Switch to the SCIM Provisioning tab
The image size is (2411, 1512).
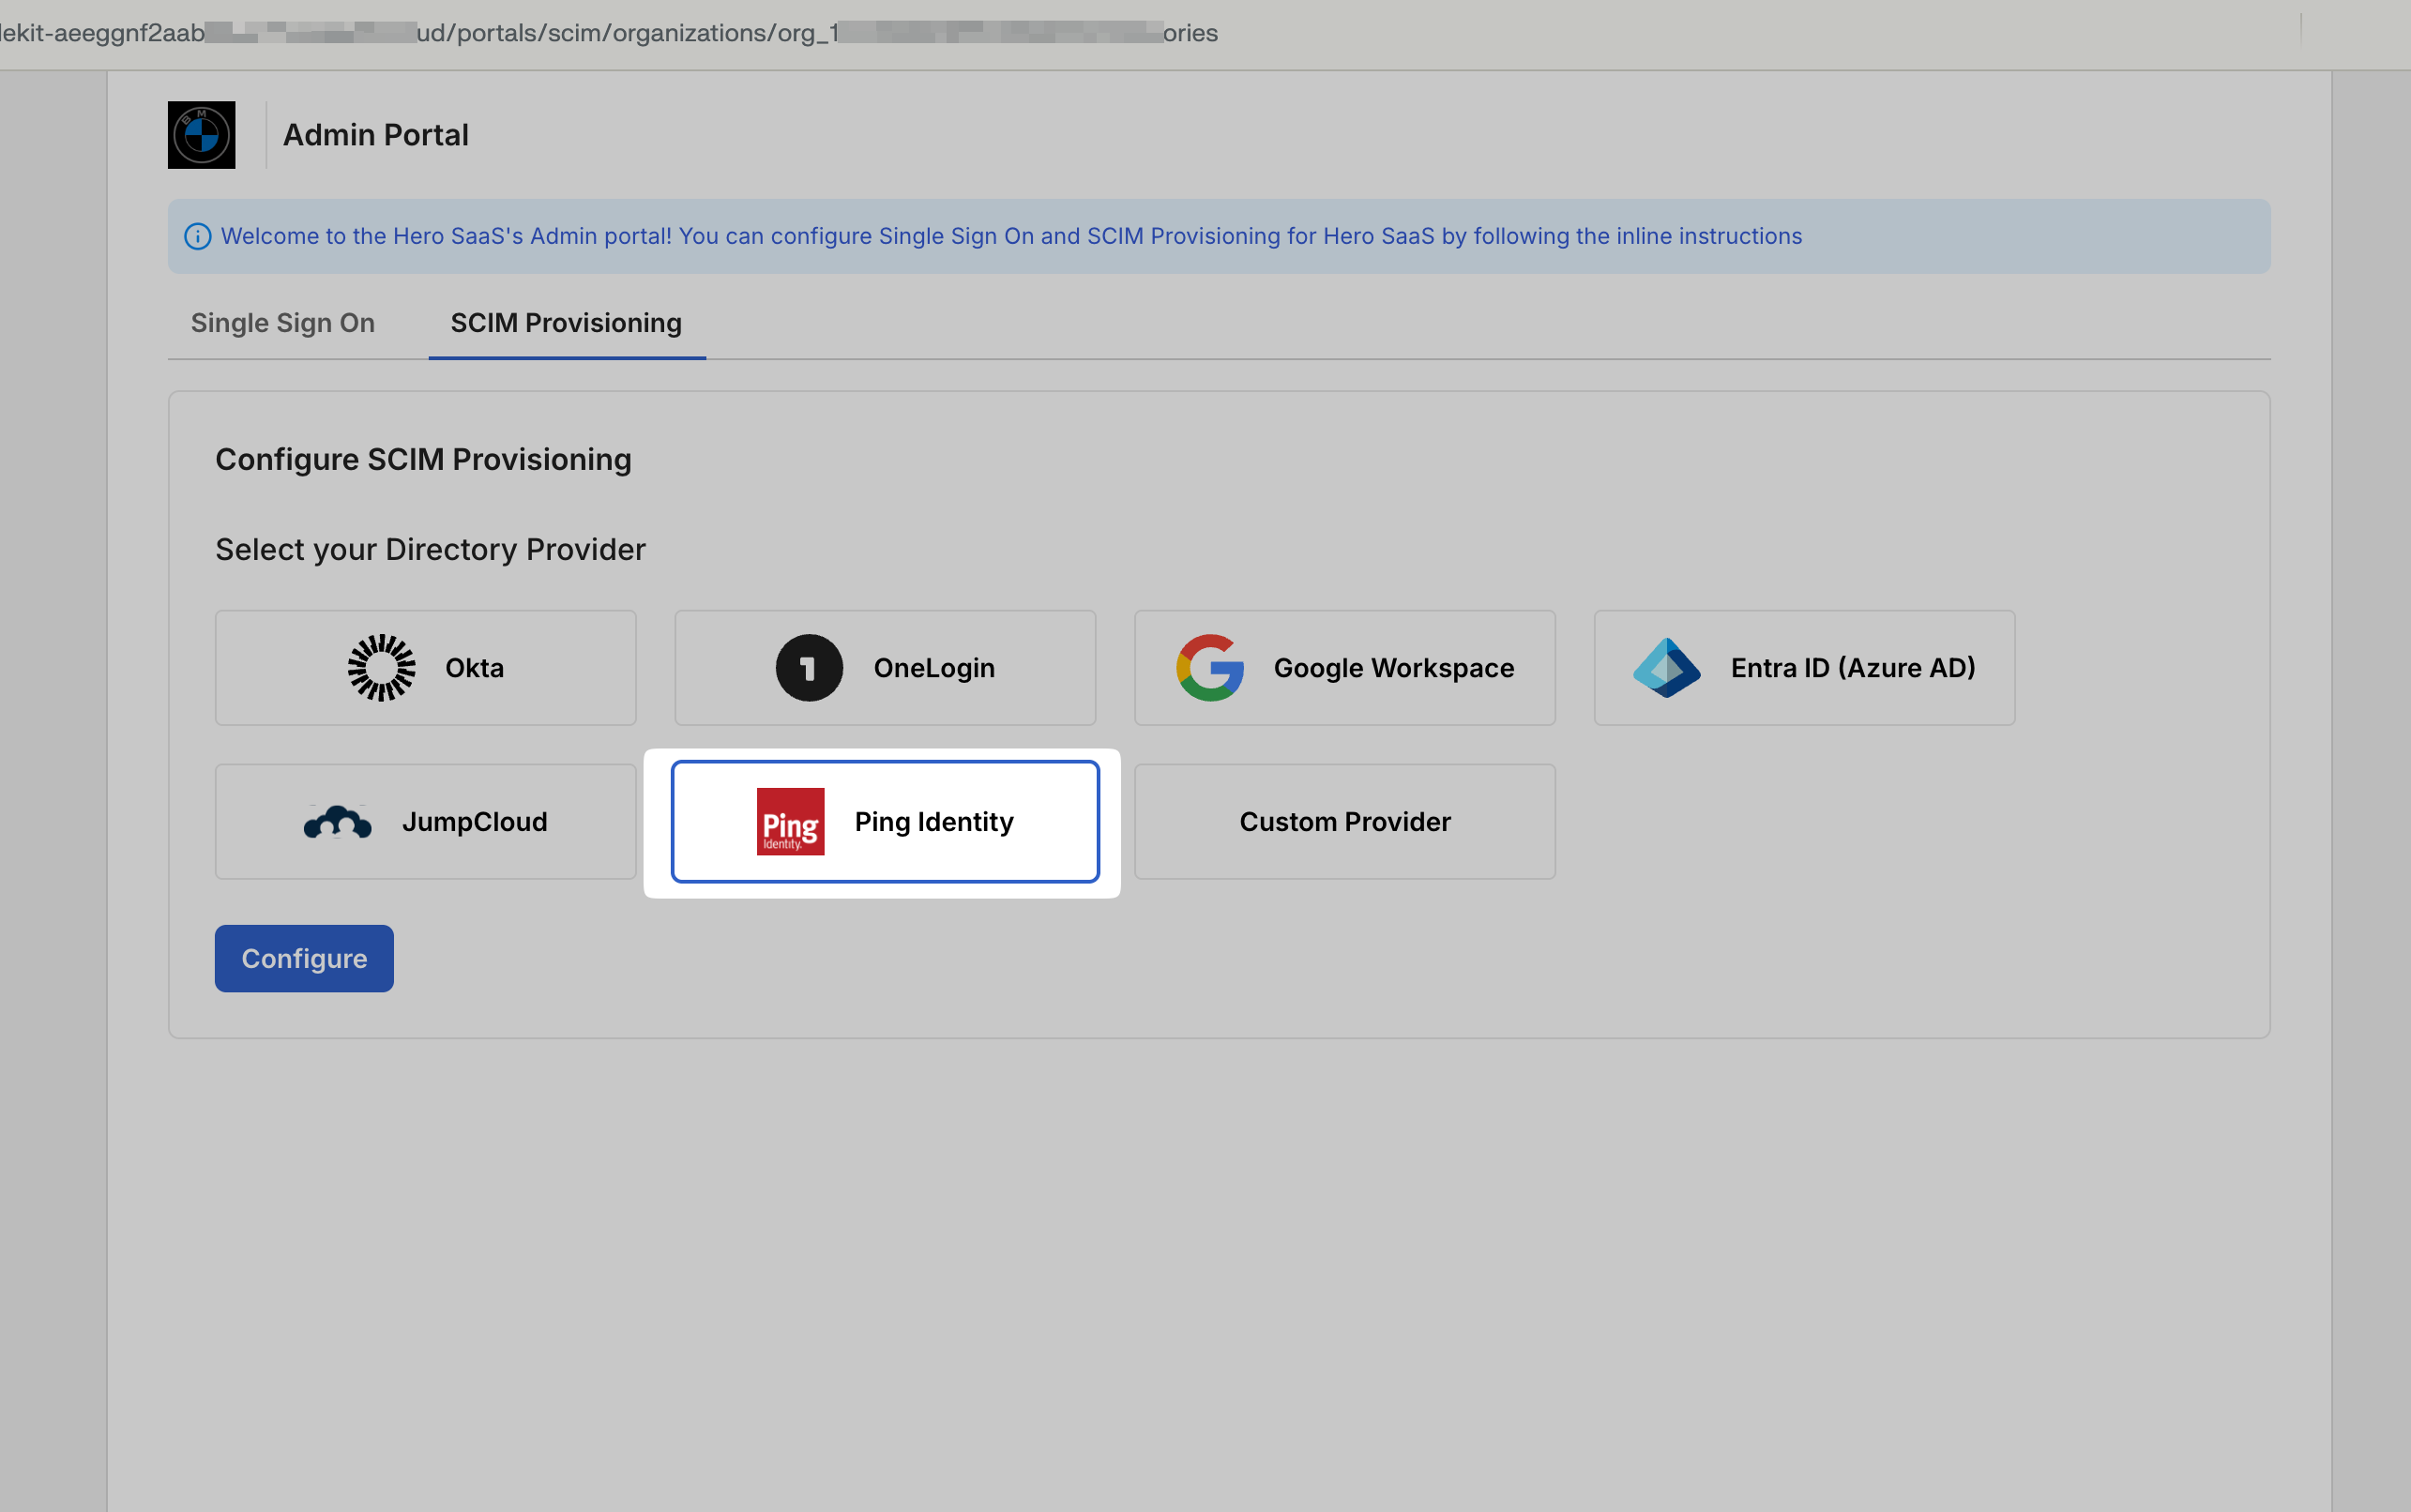pos(565,322)
